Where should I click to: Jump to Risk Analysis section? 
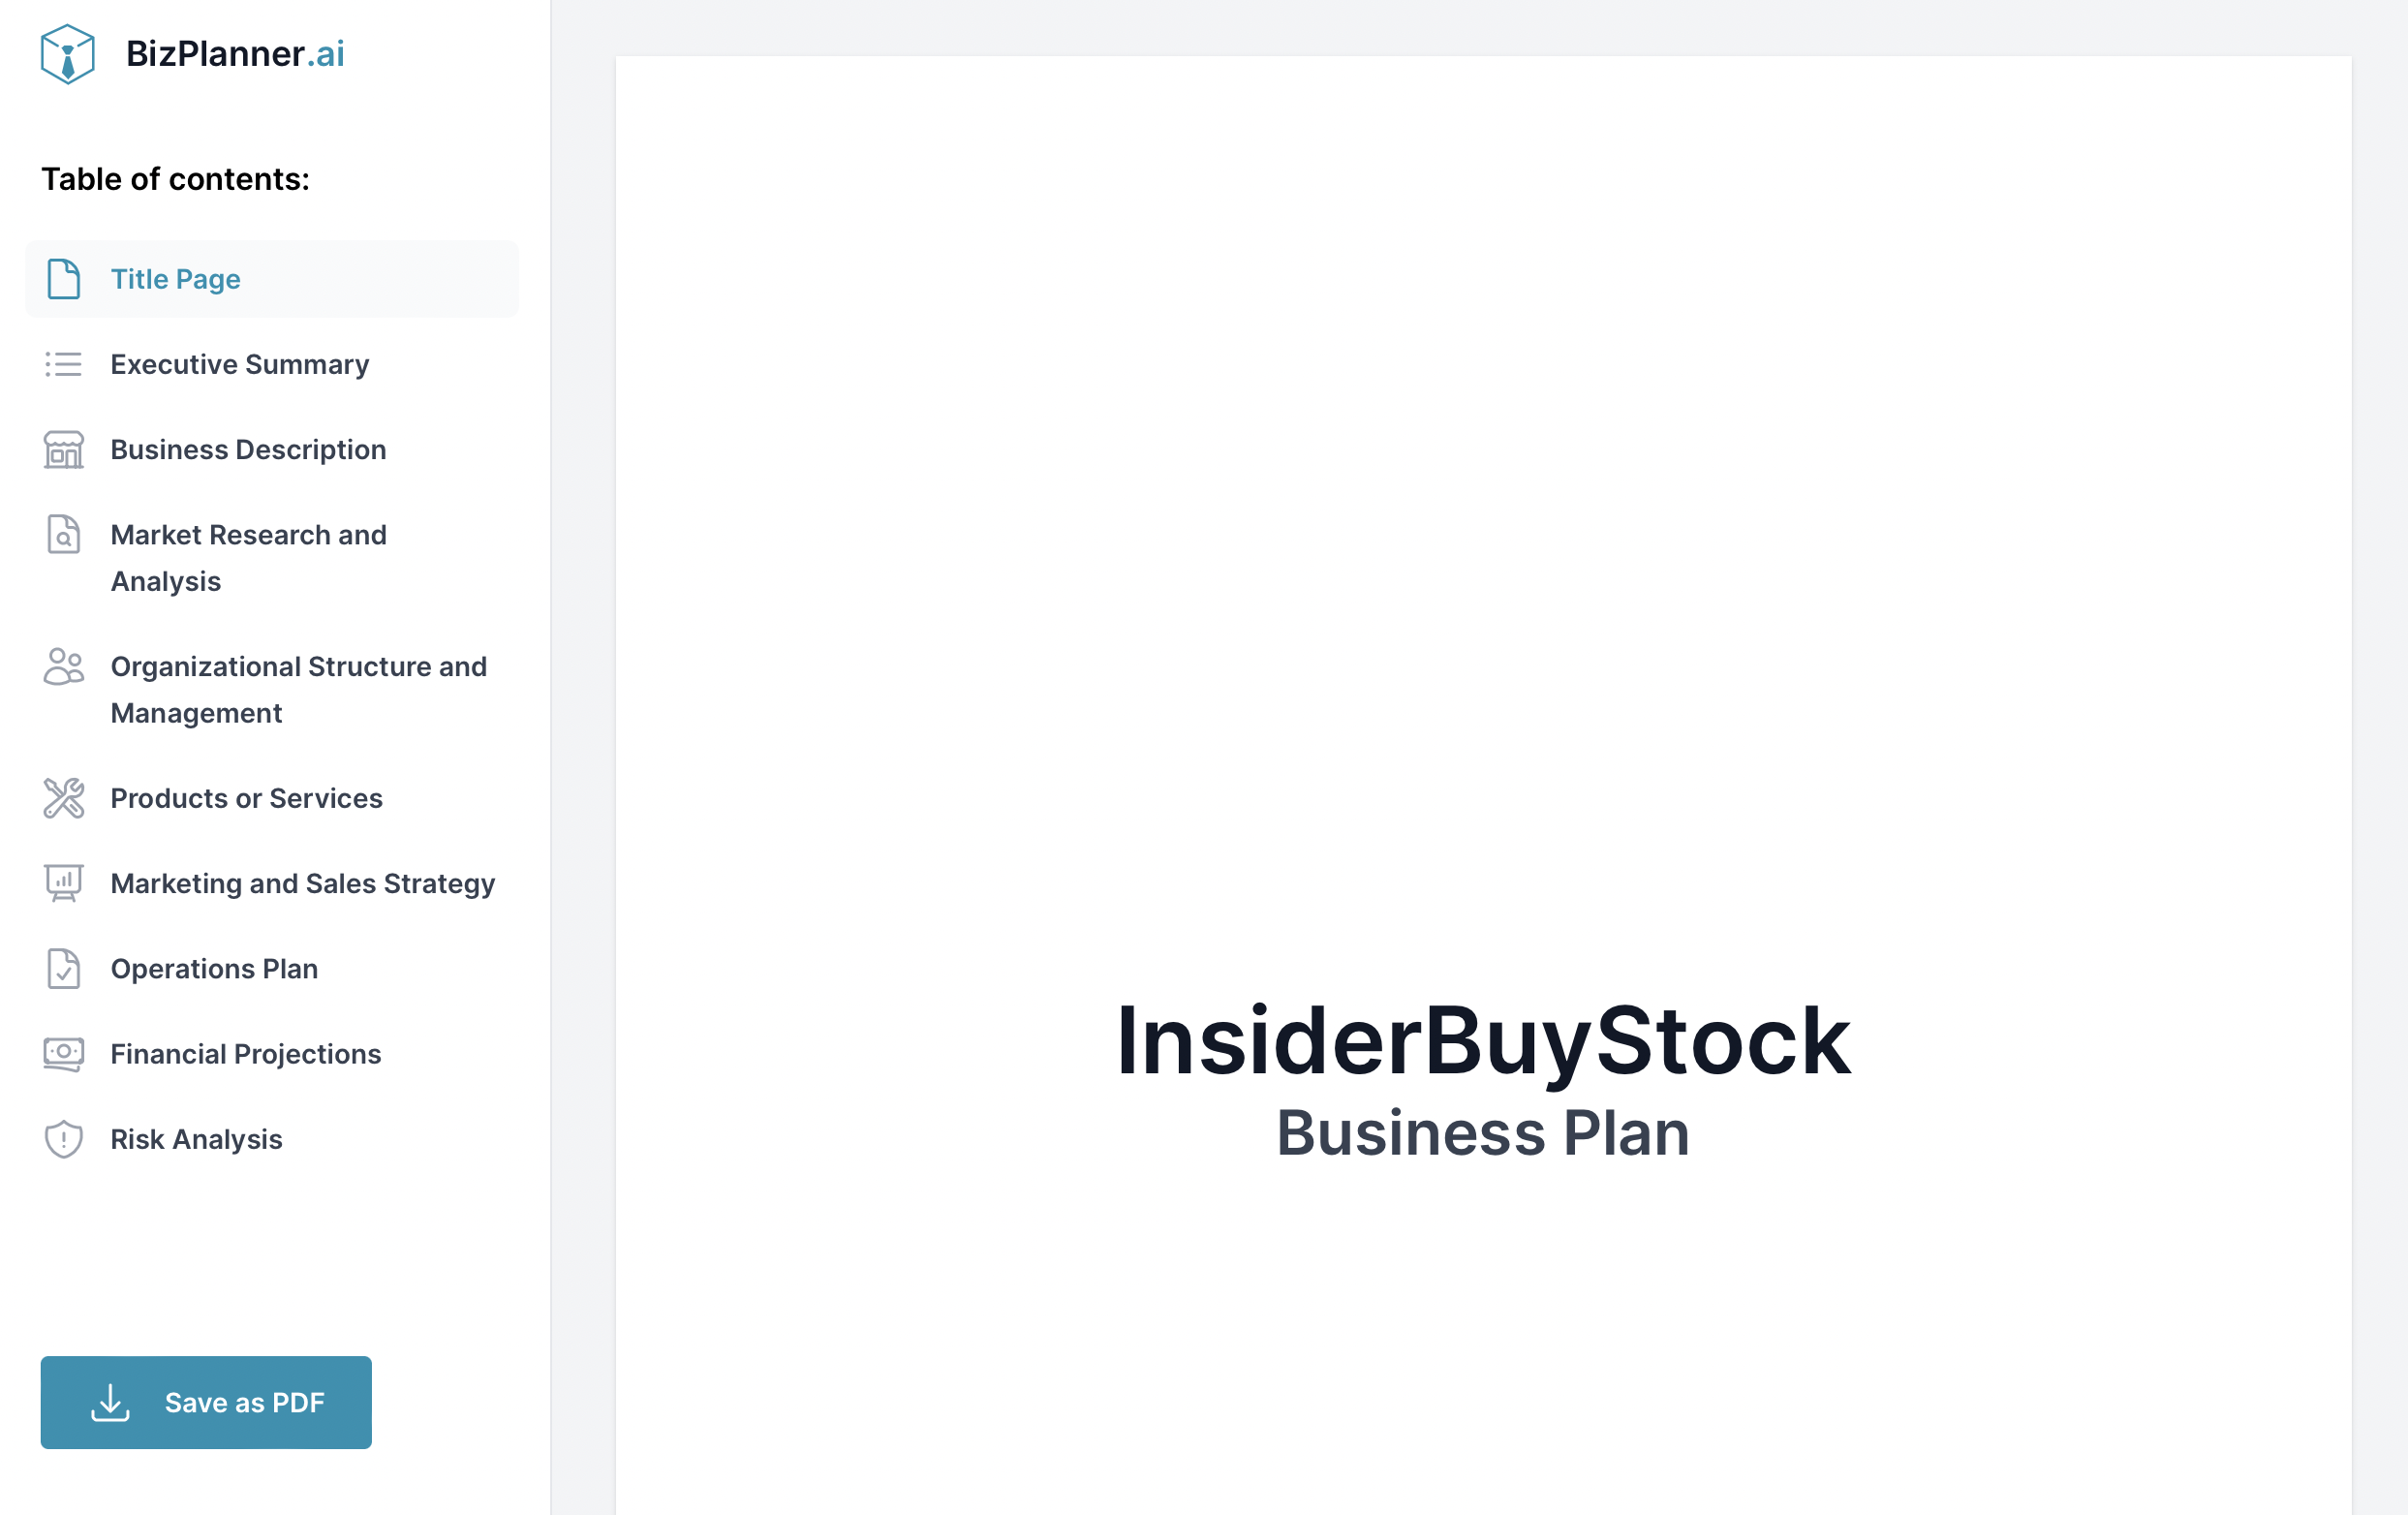click(x=197, y=1139)
